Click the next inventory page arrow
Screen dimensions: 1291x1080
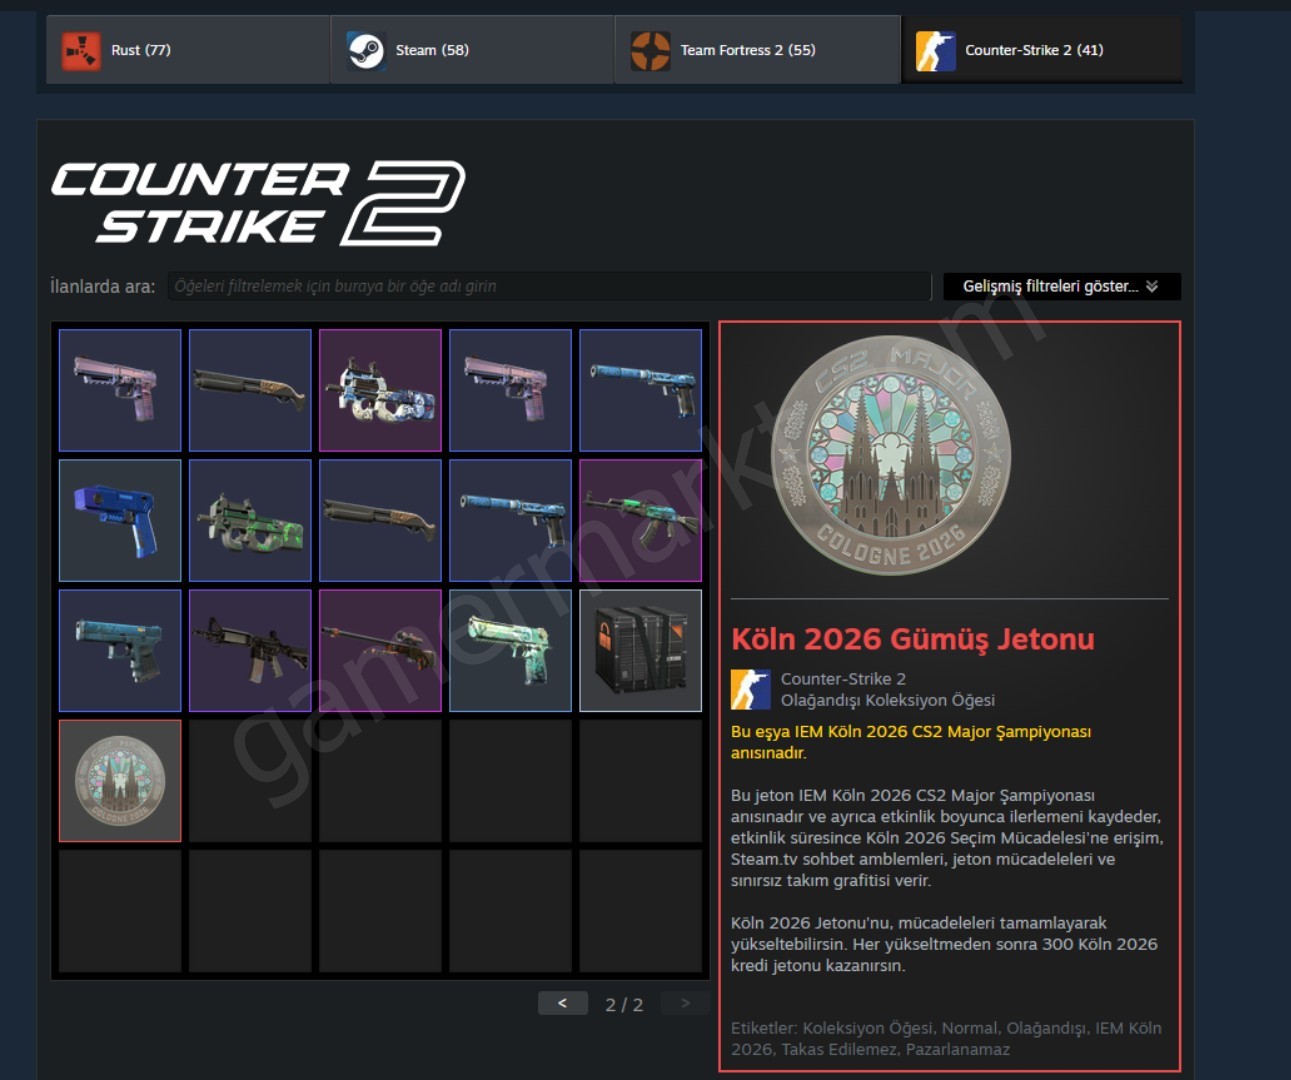click(685, 1003)
